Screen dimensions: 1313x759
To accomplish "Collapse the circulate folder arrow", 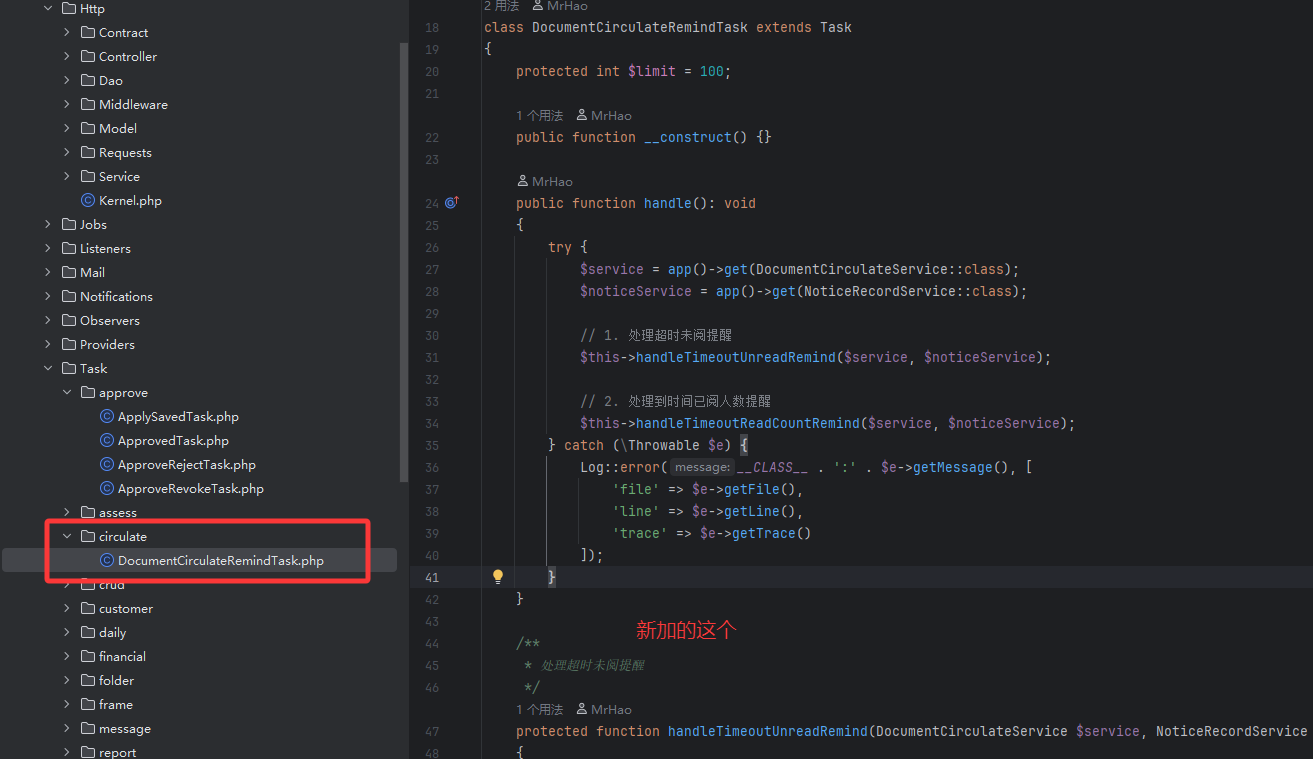I will (x=67, y=537).
